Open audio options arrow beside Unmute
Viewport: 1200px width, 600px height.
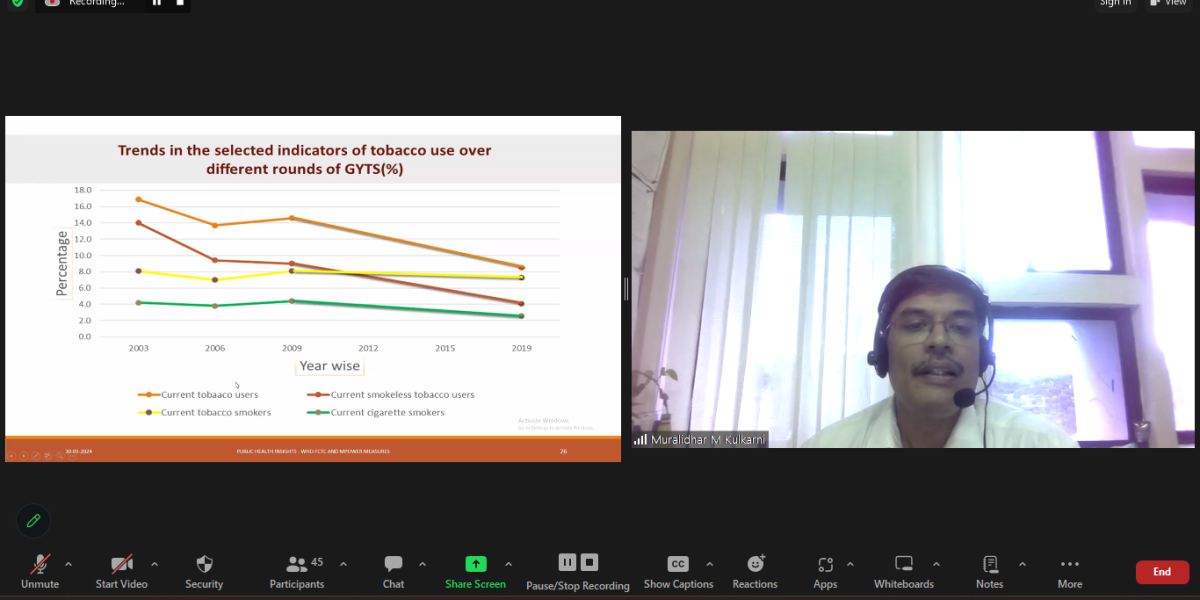tap(68, 564)
